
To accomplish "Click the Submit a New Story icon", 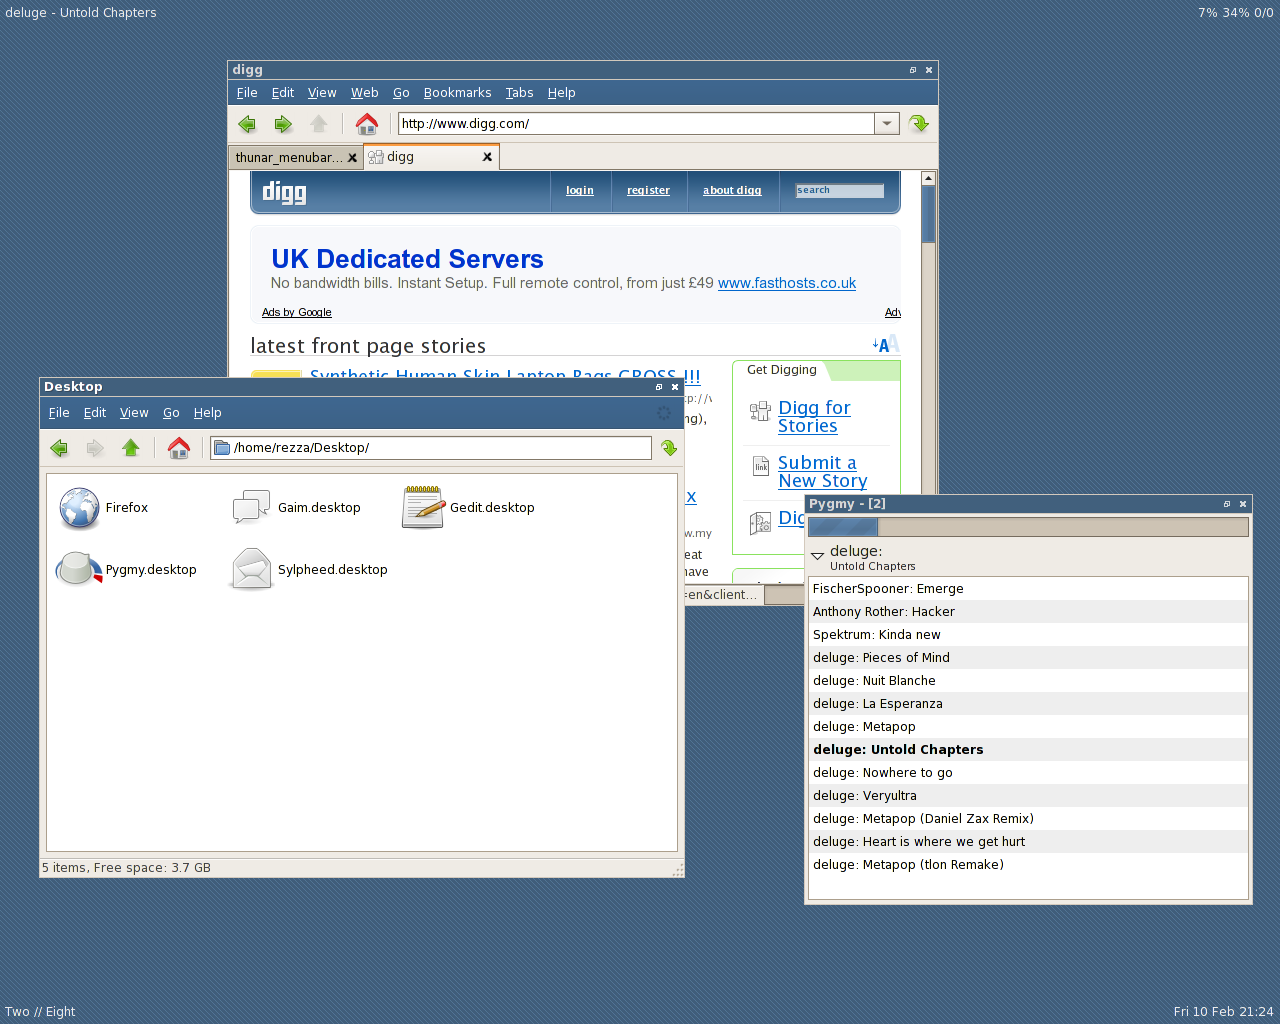I will [x=761, y=466].
